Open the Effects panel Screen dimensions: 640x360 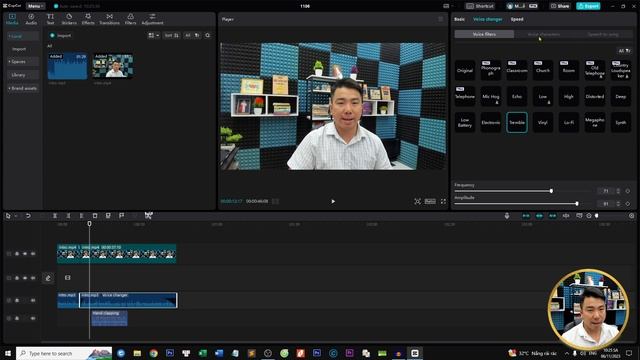(88, 19)
